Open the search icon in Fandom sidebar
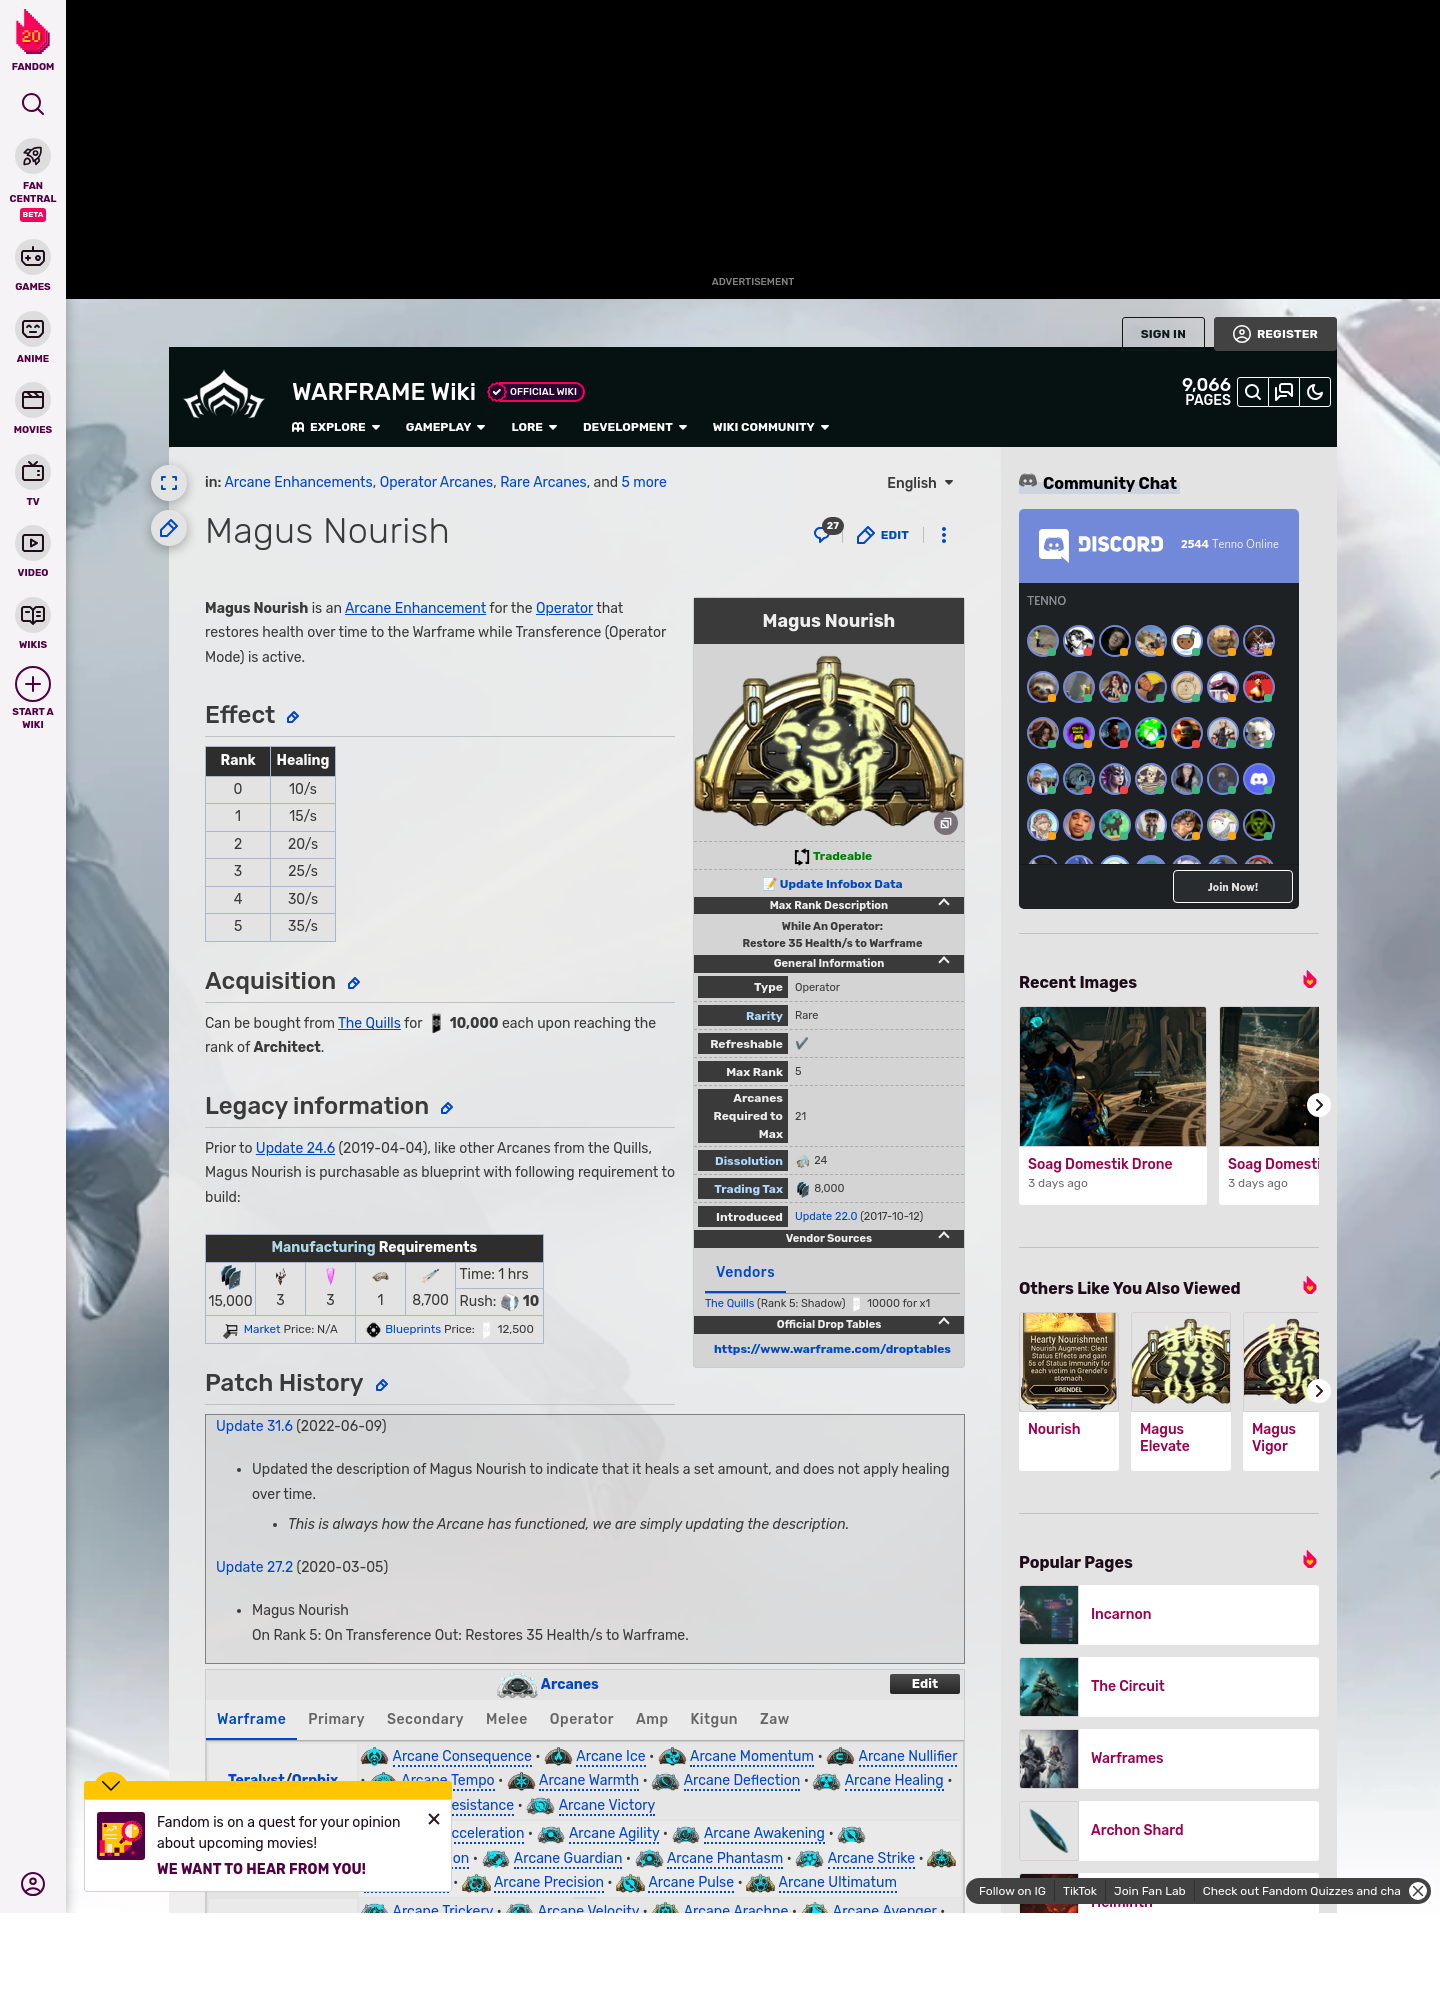Screen dimensions: 1440x2000 point(33,104)
